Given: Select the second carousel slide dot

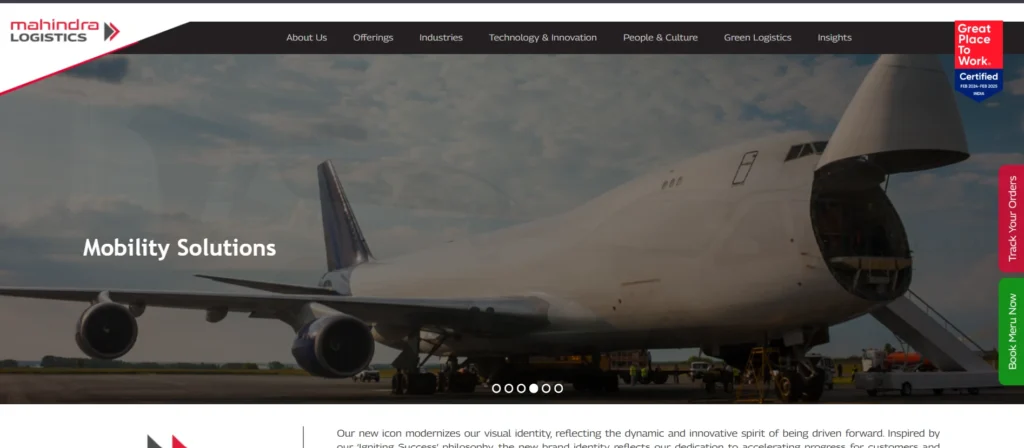Looking at the screenshot, I should tap(509, 388).
